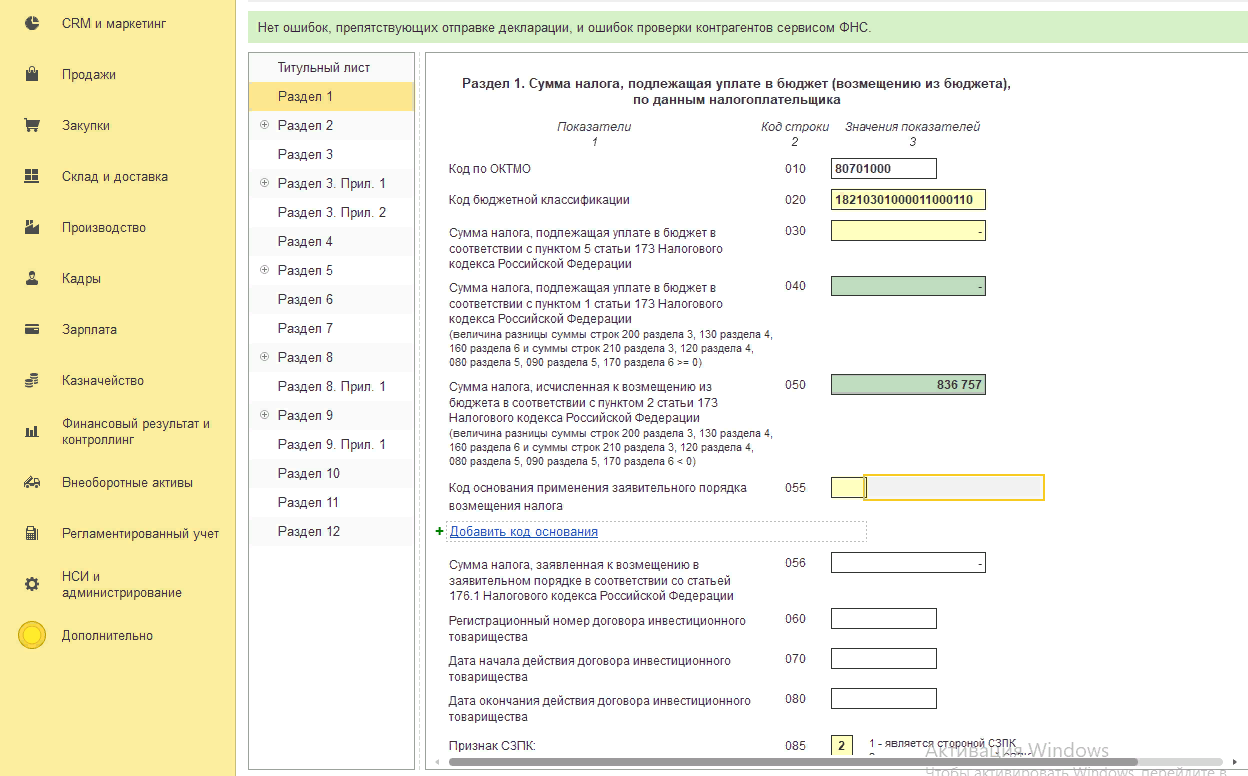Click the Закупки shopping cart icon
Screen dimensions: 1248x776
pyautogui.click(x=32, y=125)
